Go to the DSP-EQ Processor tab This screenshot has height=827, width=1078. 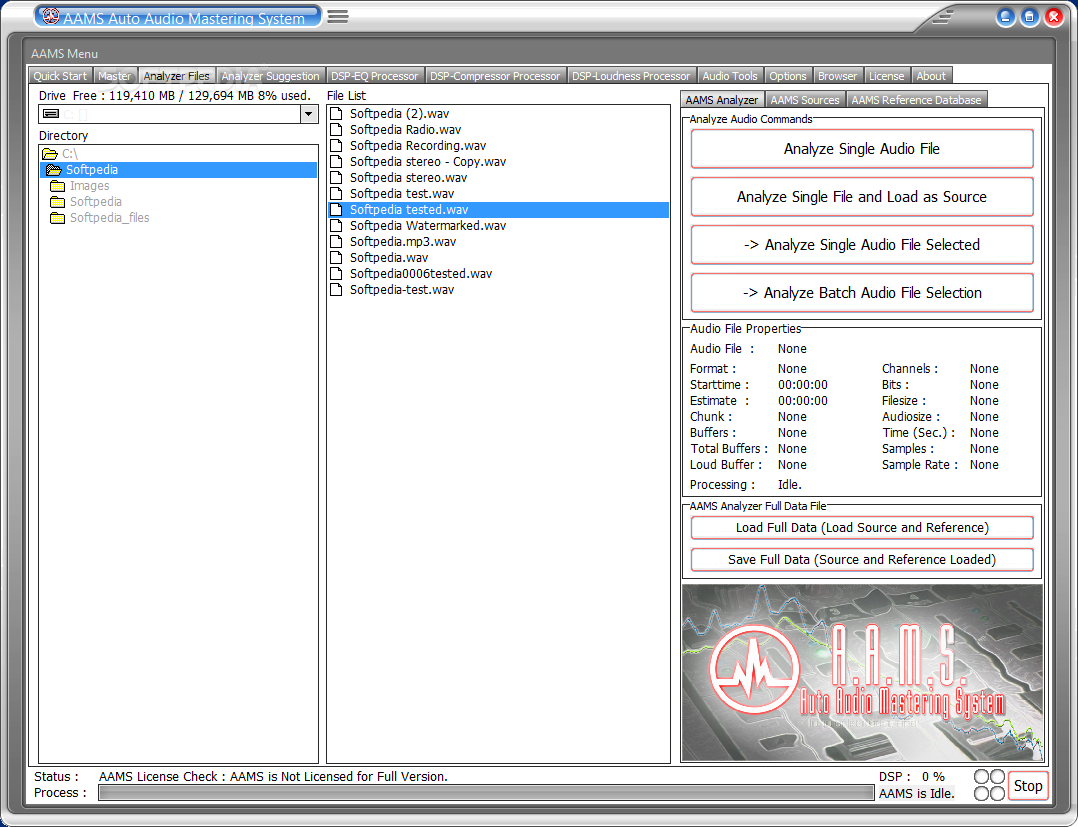(375, 76)
